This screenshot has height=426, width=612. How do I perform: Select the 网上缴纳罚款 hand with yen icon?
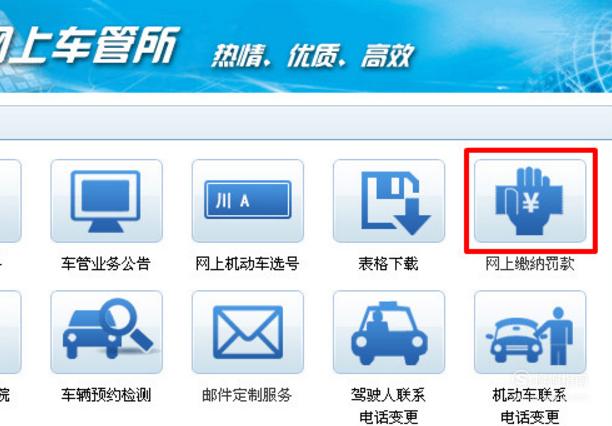coord(530,201)
